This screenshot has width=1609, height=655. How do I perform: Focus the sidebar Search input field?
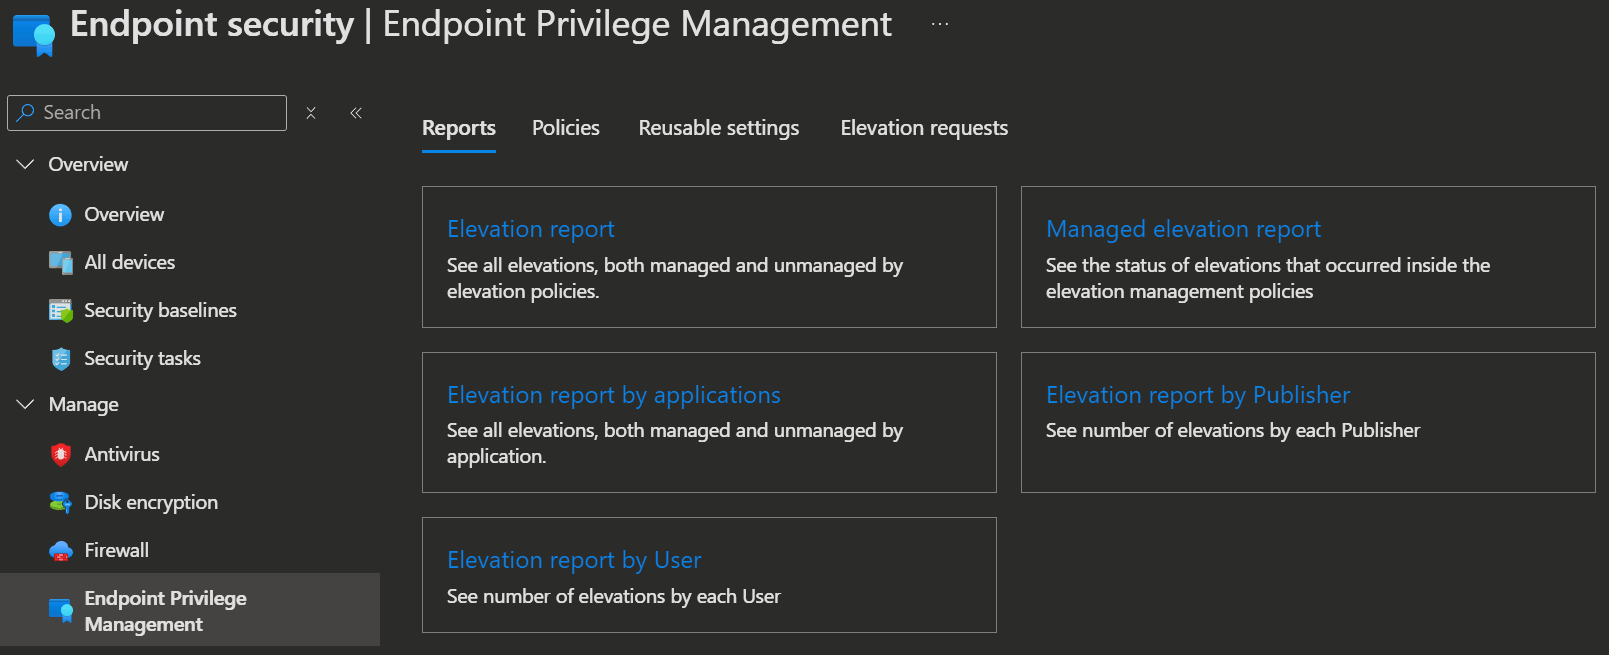147,113
